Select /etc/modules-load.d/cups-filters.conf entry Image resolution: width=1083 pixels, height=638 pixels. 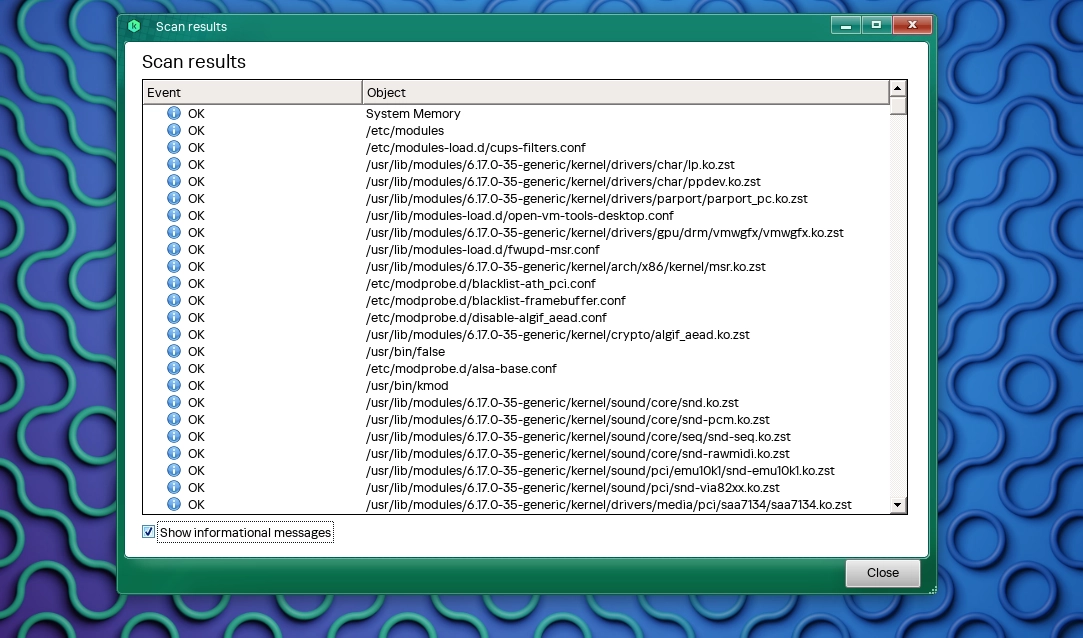pos(475,147)
